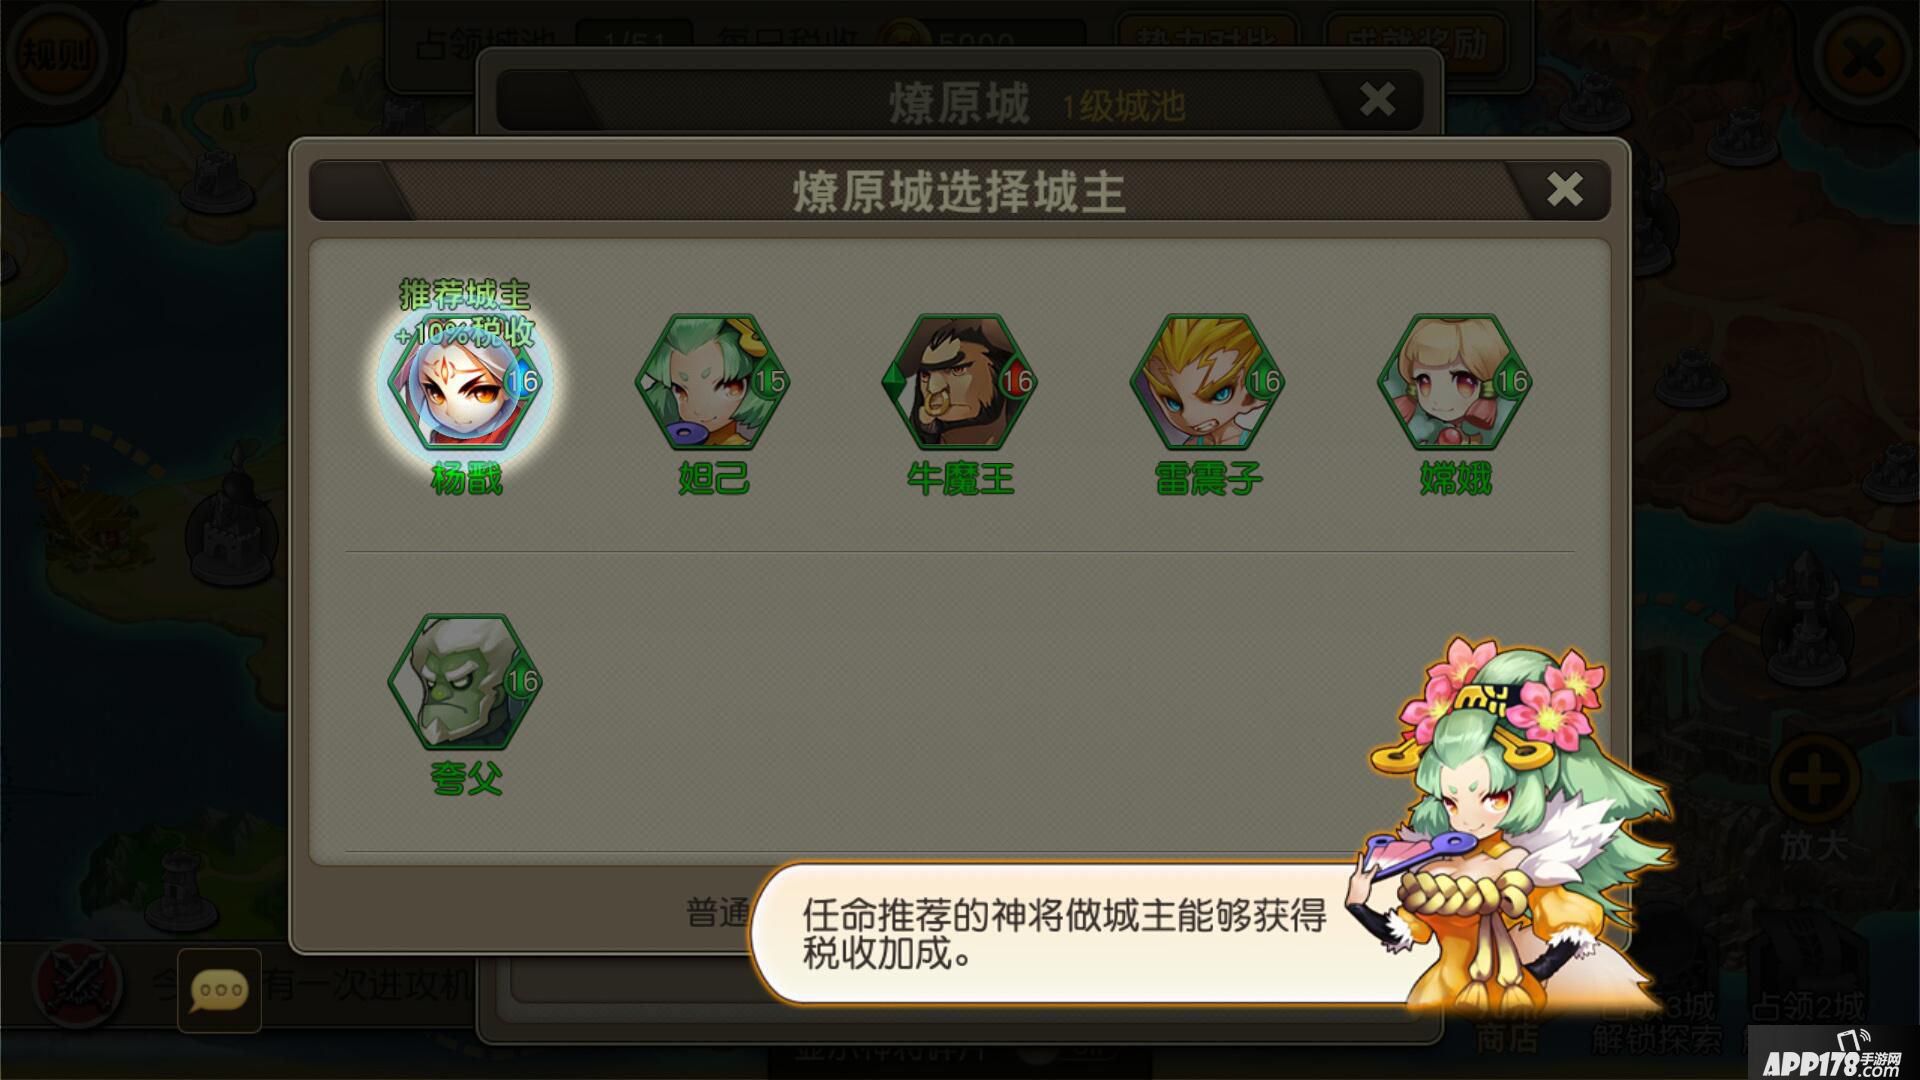Close the map screen with top-right X

(1861, 56)
